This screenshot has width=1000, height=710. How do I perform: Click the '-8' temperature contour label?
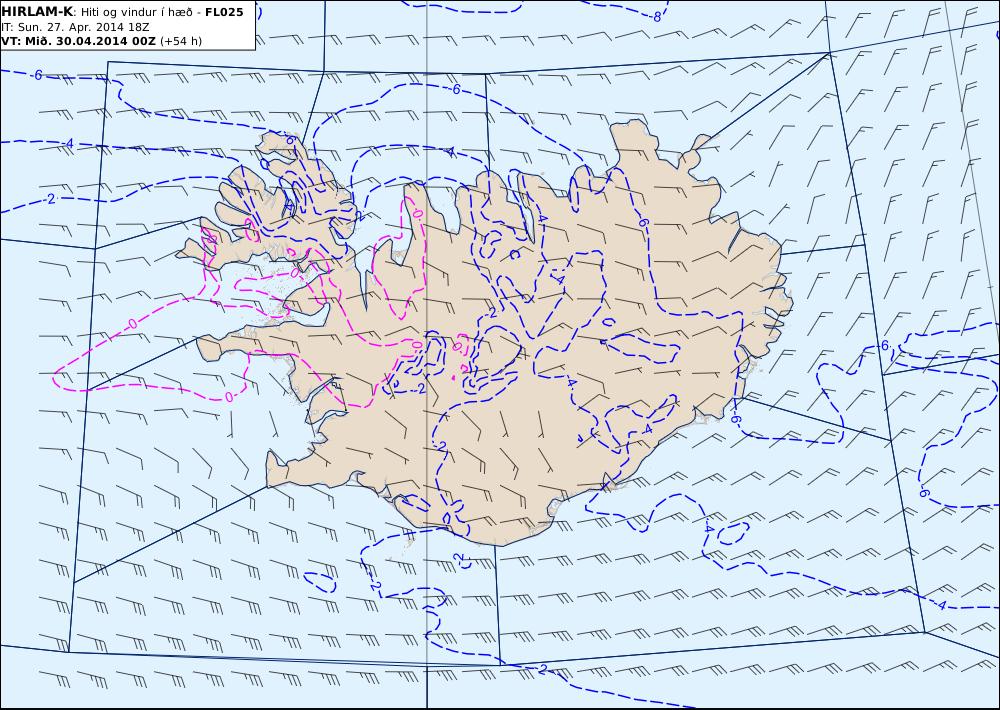point(656,17)
